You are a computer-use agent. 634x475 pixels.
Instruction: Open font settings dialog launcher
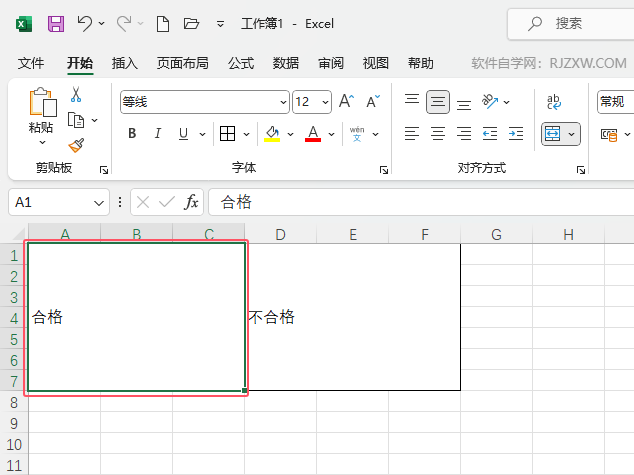click(x=384, y=170)
